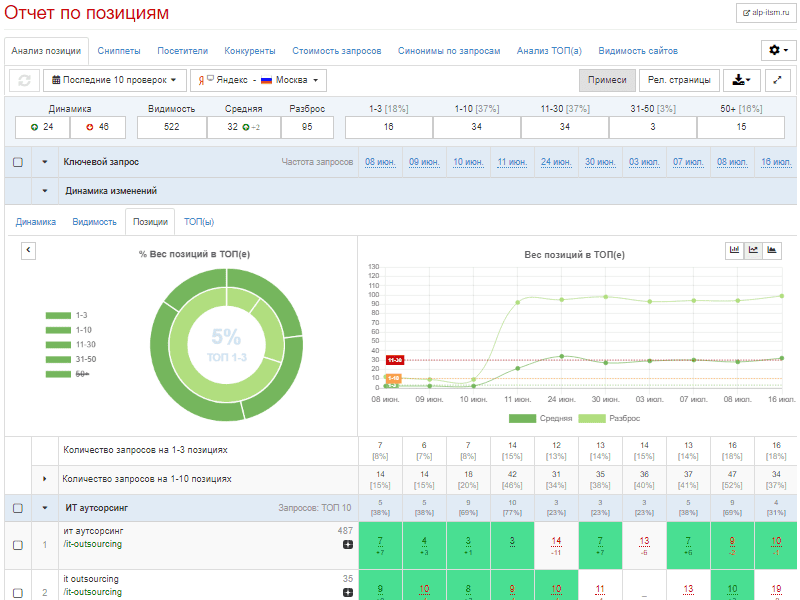Switch to area chart view icon
The image size is (800, 600).
click(771, 250)
